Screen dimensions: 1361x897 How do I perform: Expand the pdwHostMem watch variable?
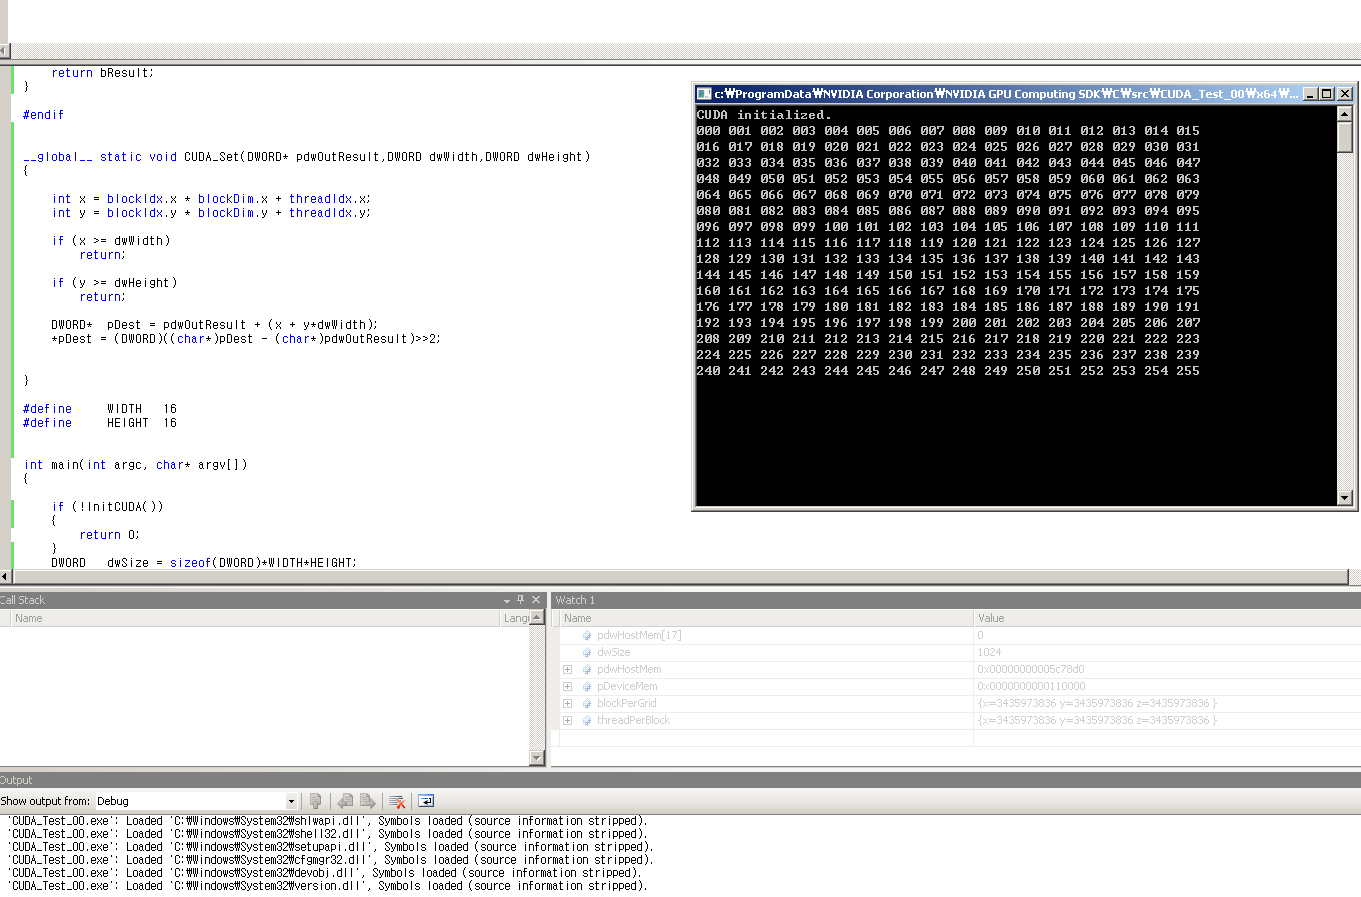(567, 670)
